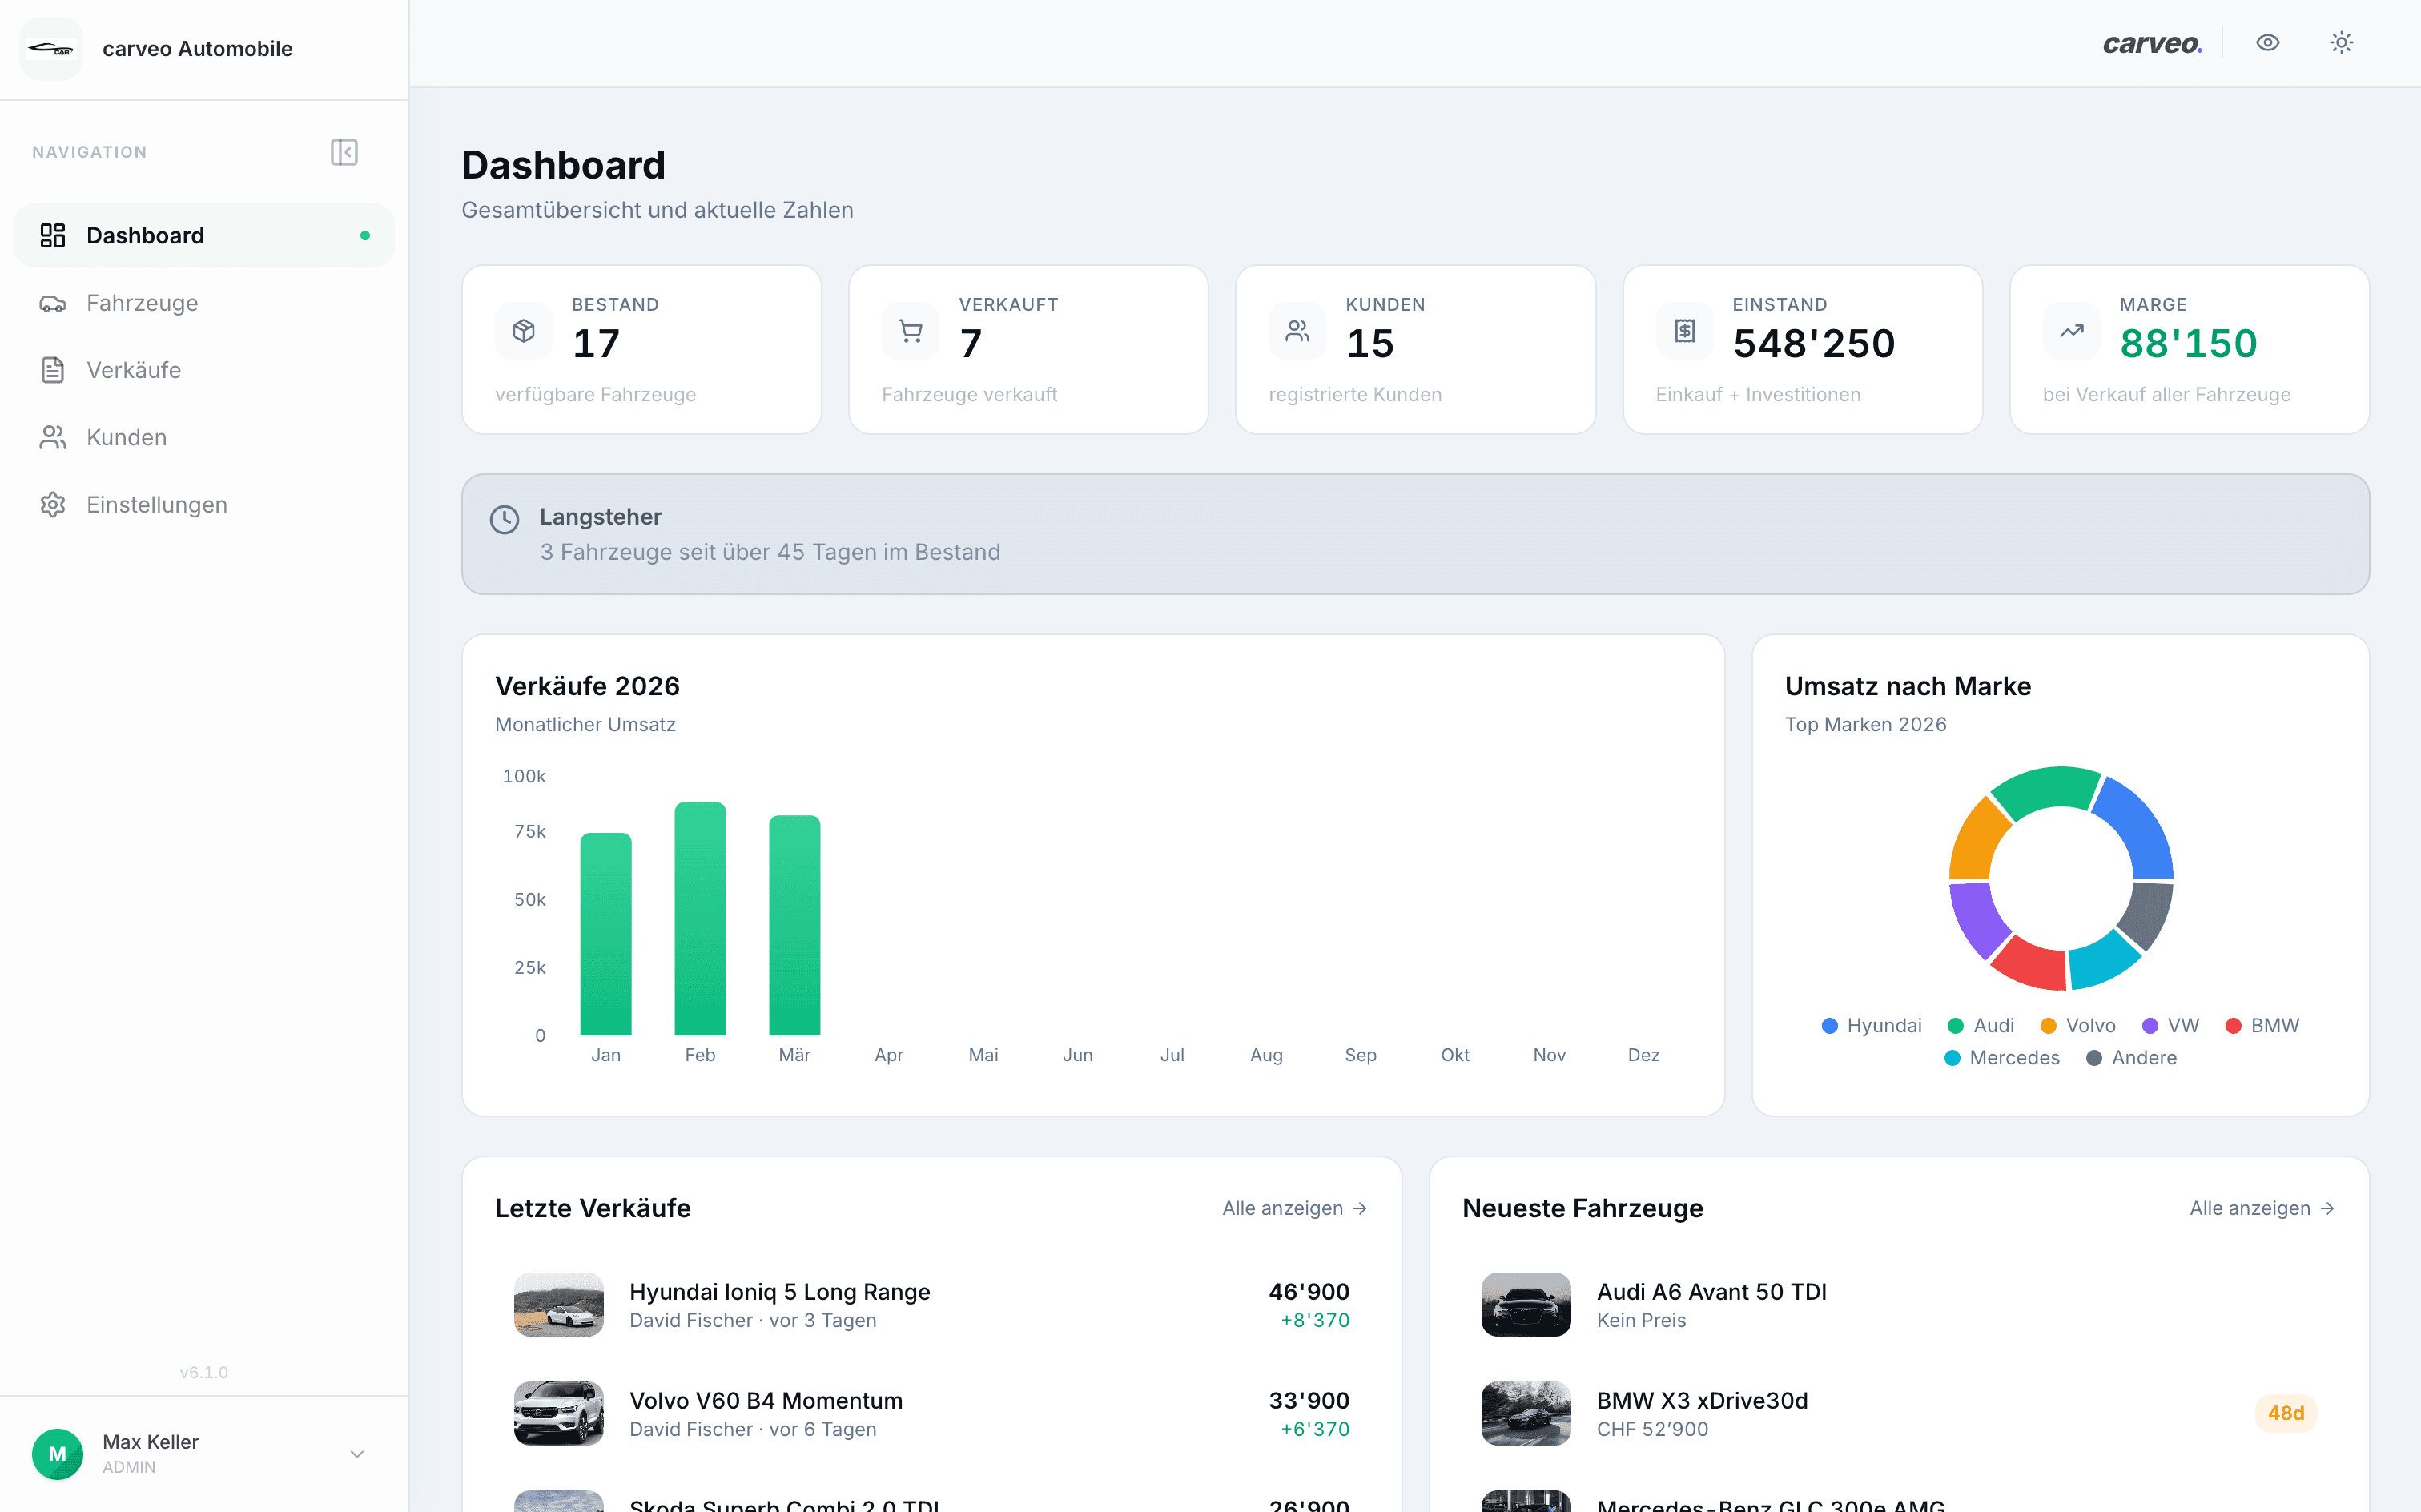Switch theme using the sun icon
This screenshot has height=1512, width=2421.
click(x=2341, y=43)
